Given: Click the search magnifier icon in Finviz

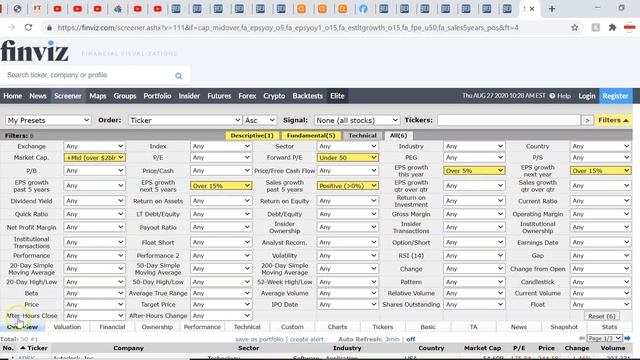Looking at the screenshot, I should (178, 76).
